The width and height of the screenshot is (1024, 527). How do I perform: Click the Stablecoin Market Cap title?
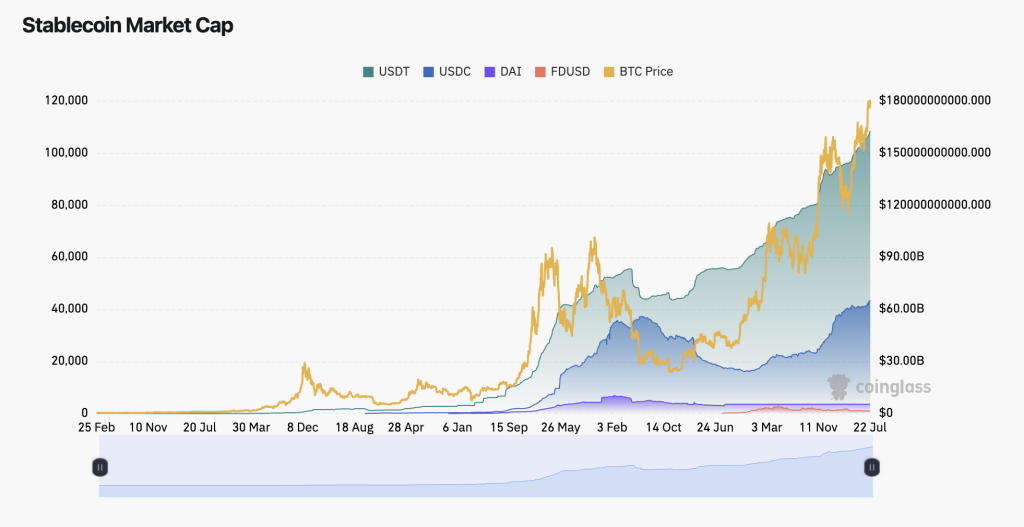click(x=127, y=25)
